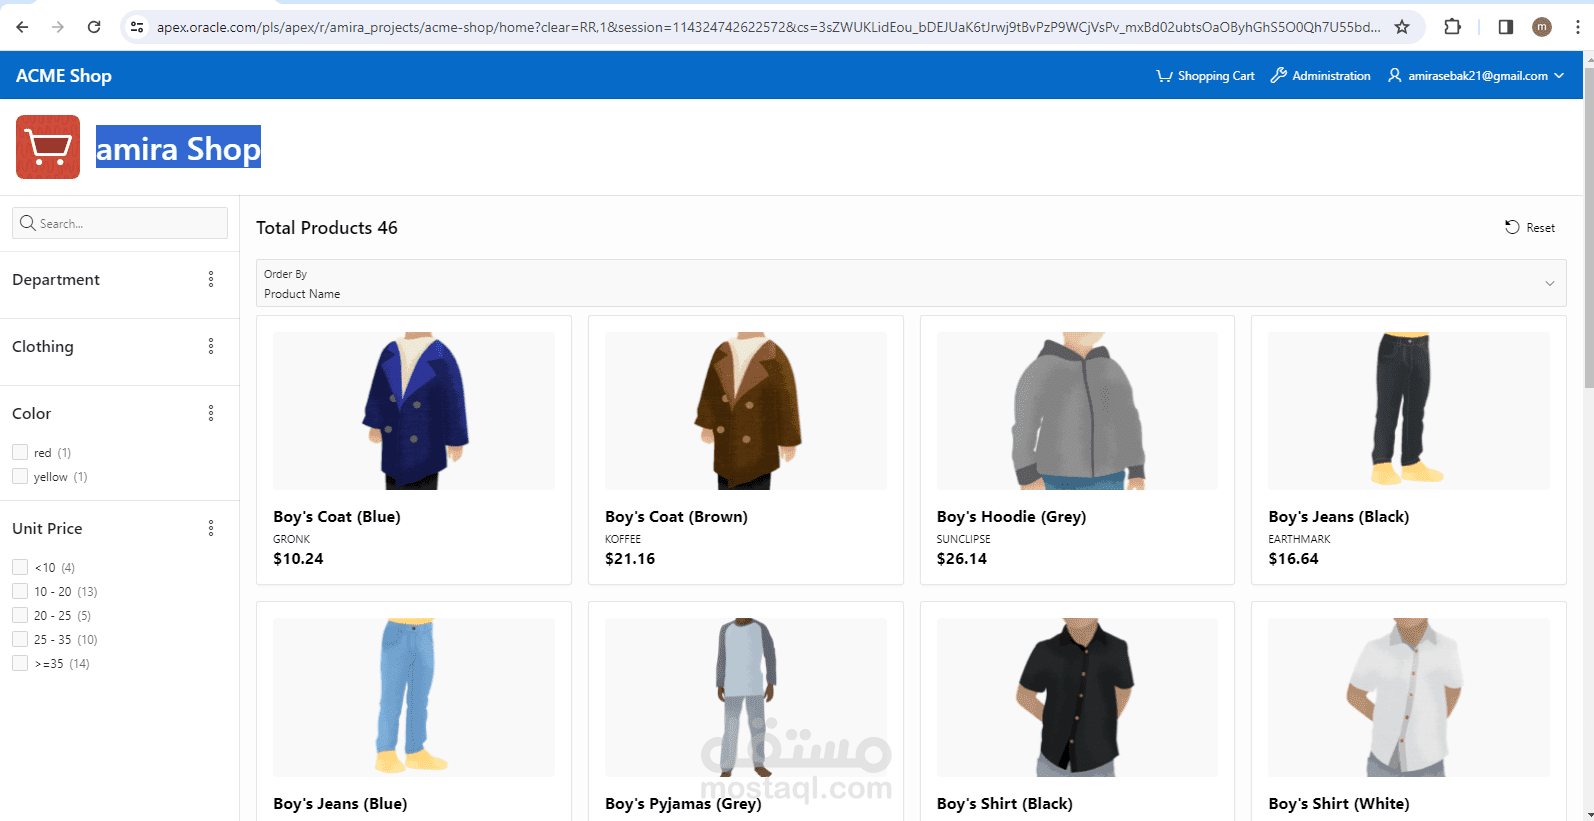Click the browser address bar URL

pyautogui.click(x=768, y=27)
